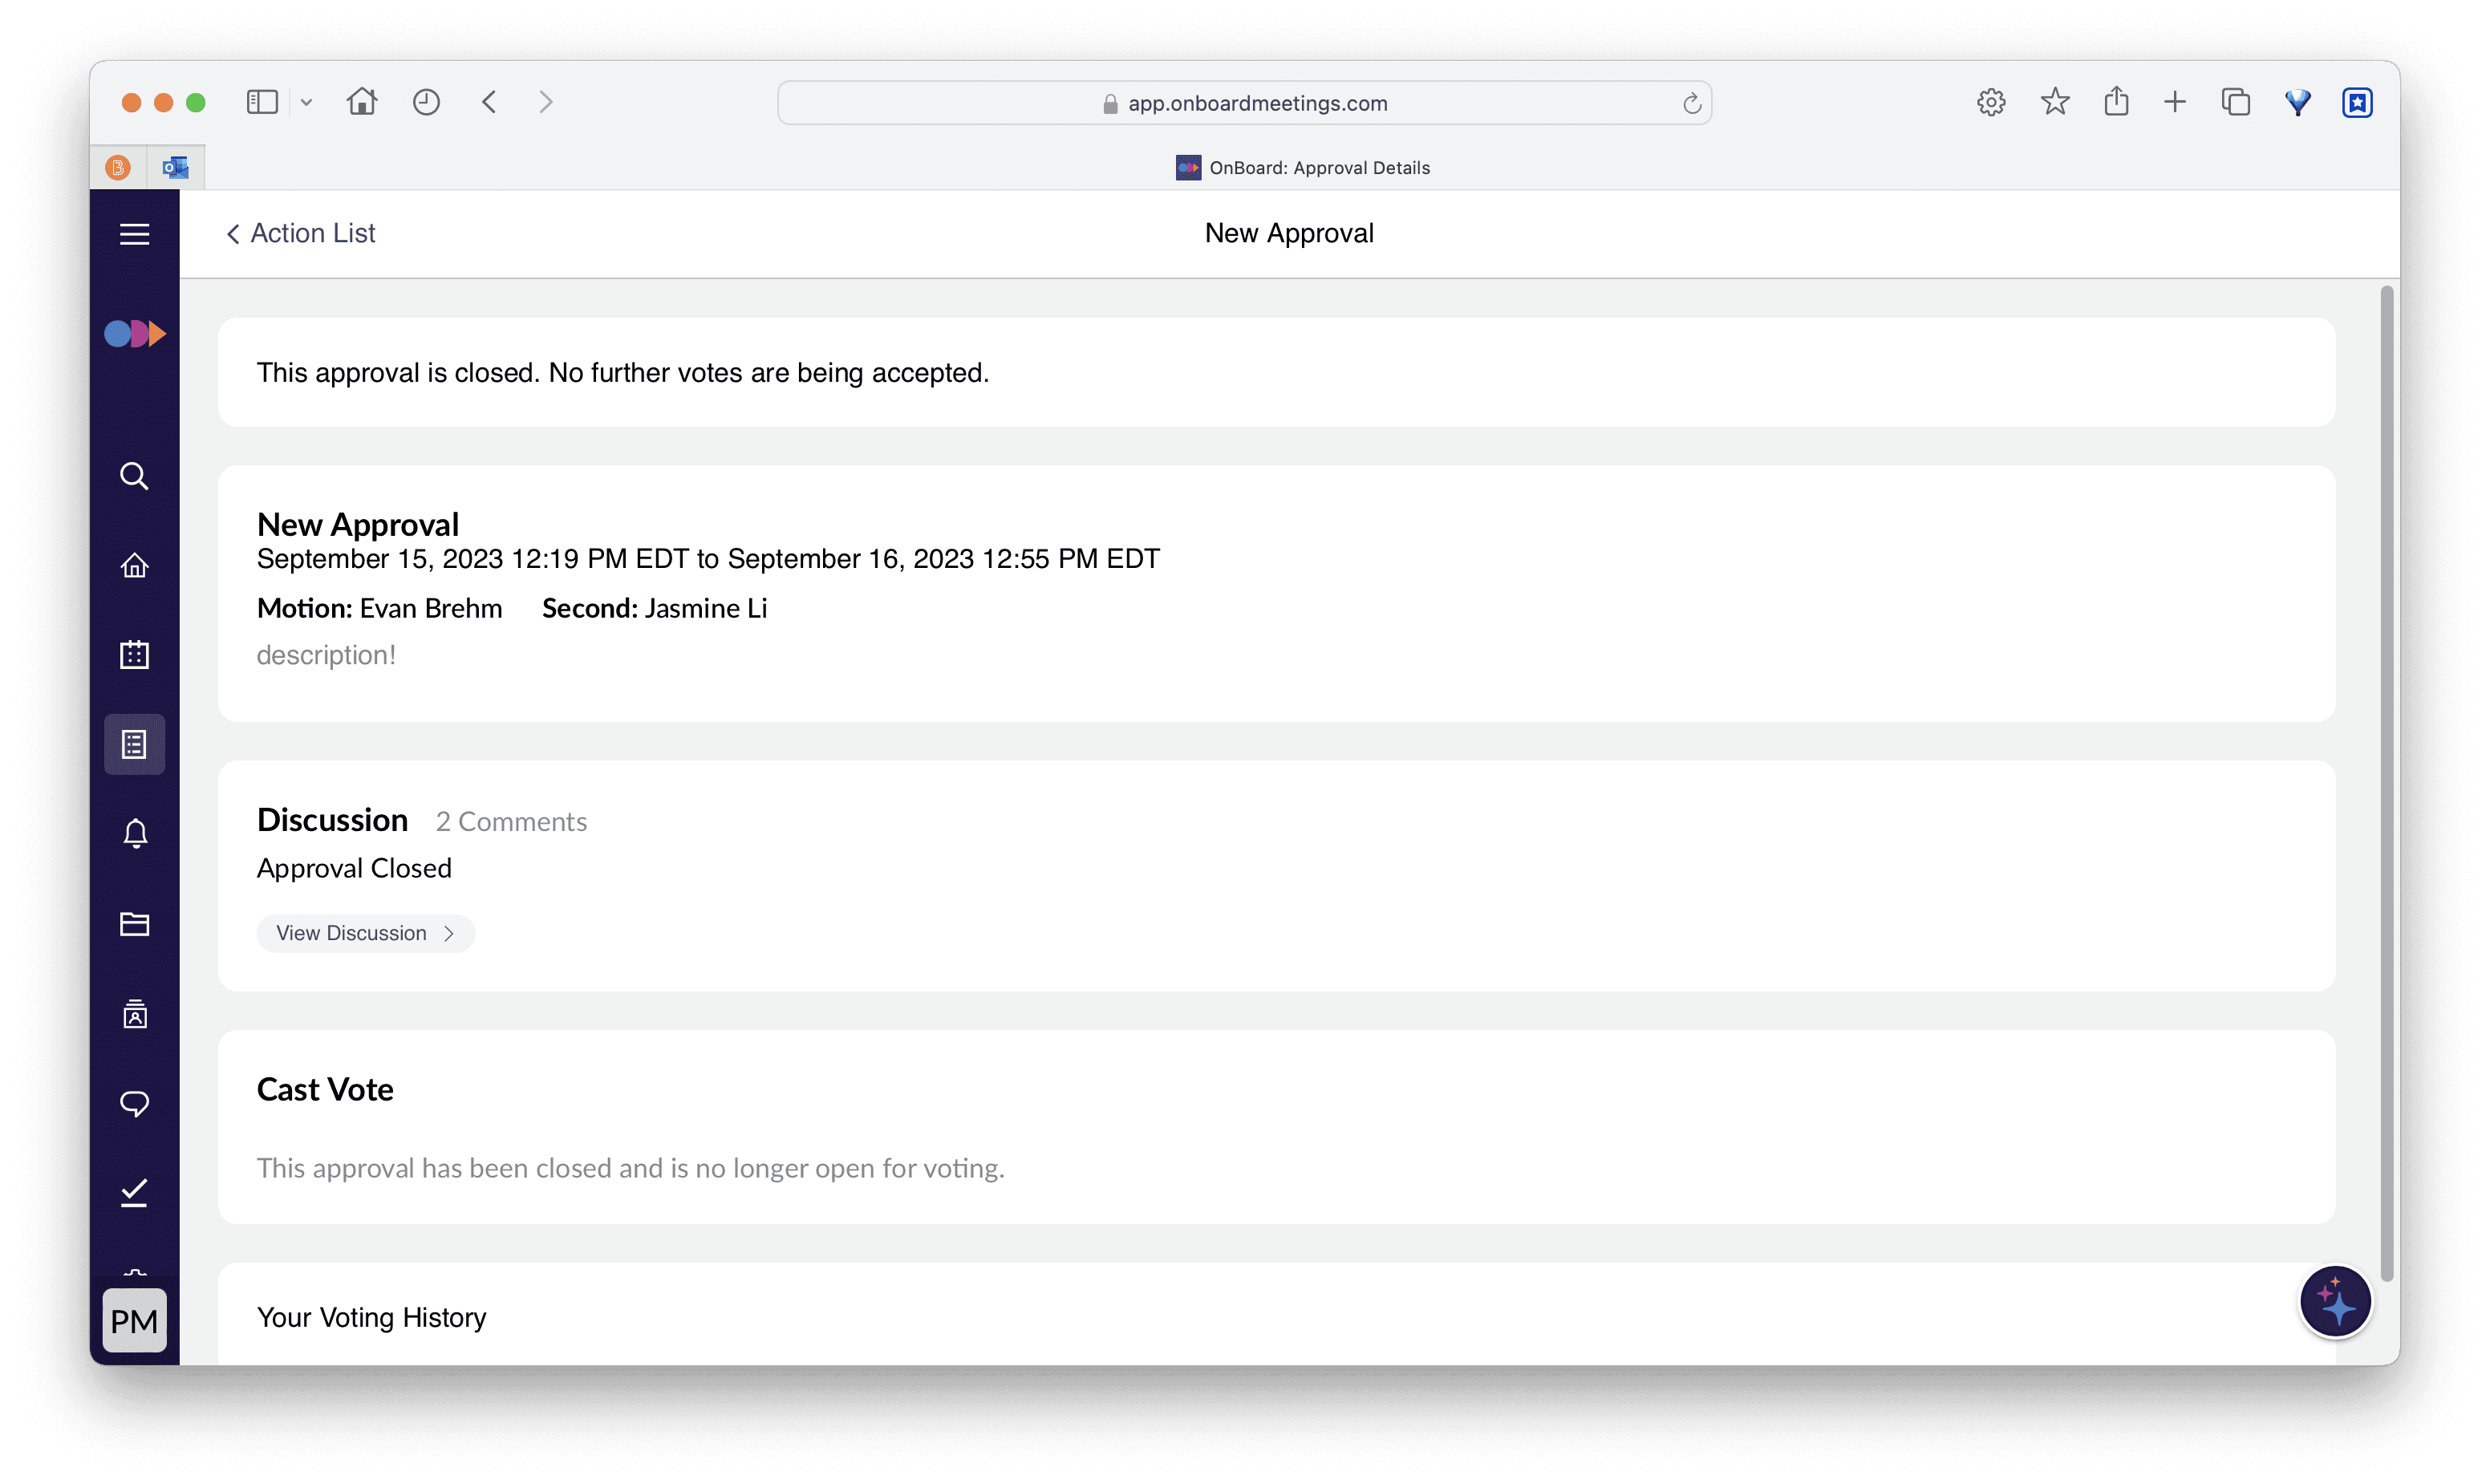Toggle the hamburger menu in sidebar
Viewport: 2490px width, 1484px height.
(x=134, y=234)
